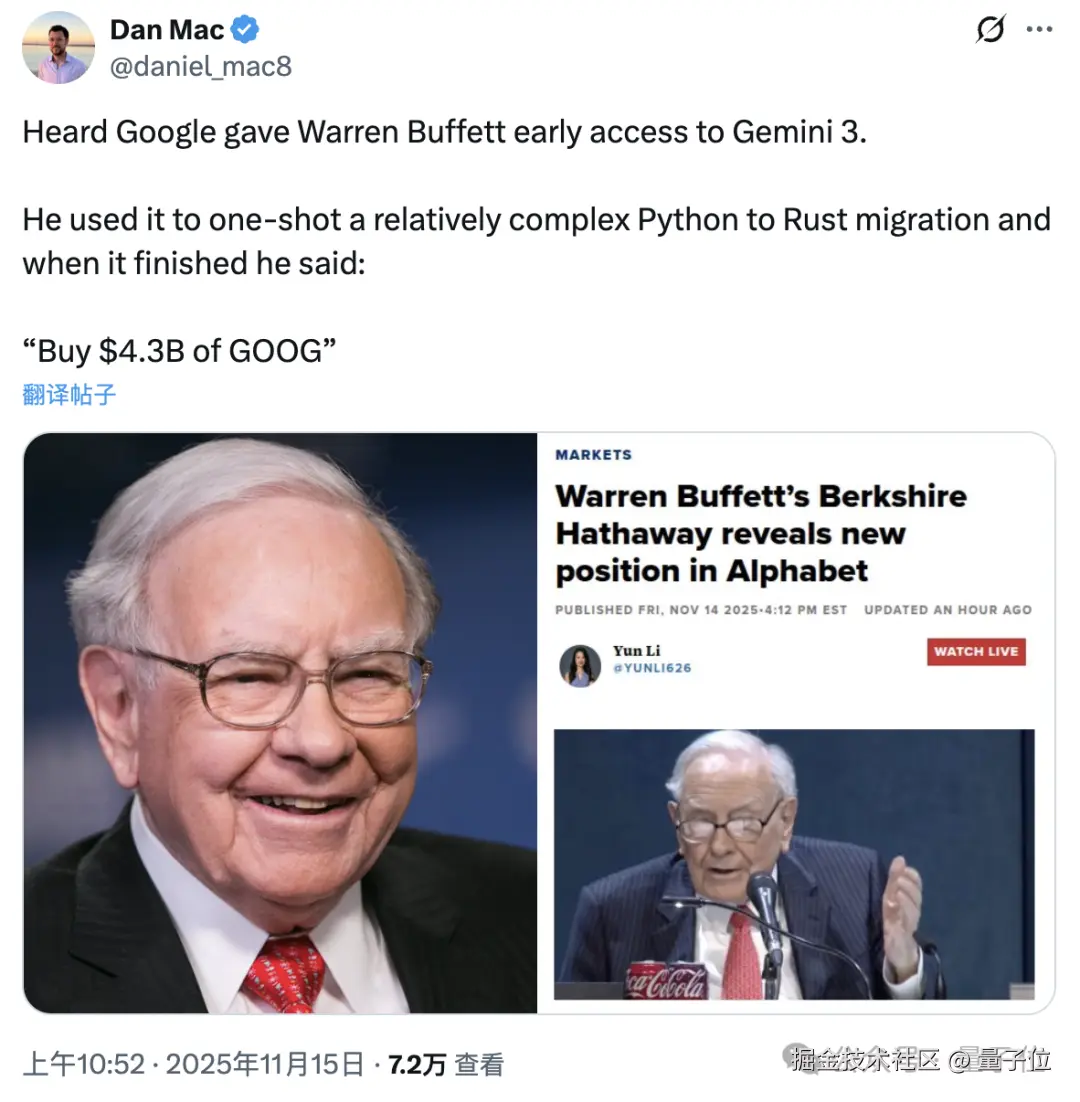Click the 翻译帖子 translate link
The image size is (1080, 1102).
pyautogui.click(x=69, y=394)
